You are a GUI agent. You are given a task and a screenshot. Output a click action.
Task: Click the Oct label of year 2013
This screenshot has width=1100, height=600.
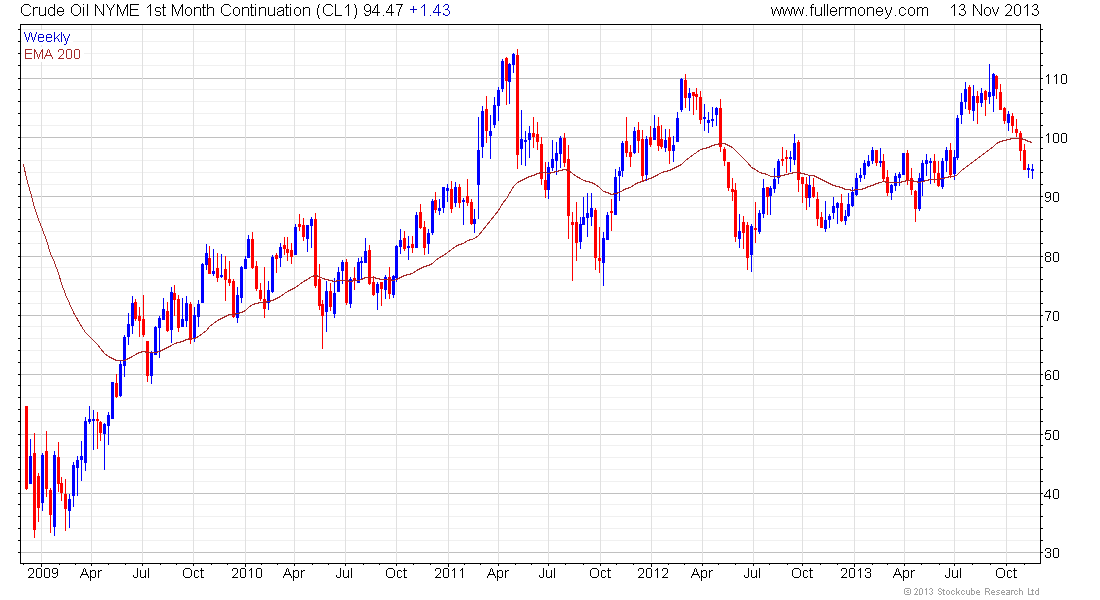pos(1006,573)
